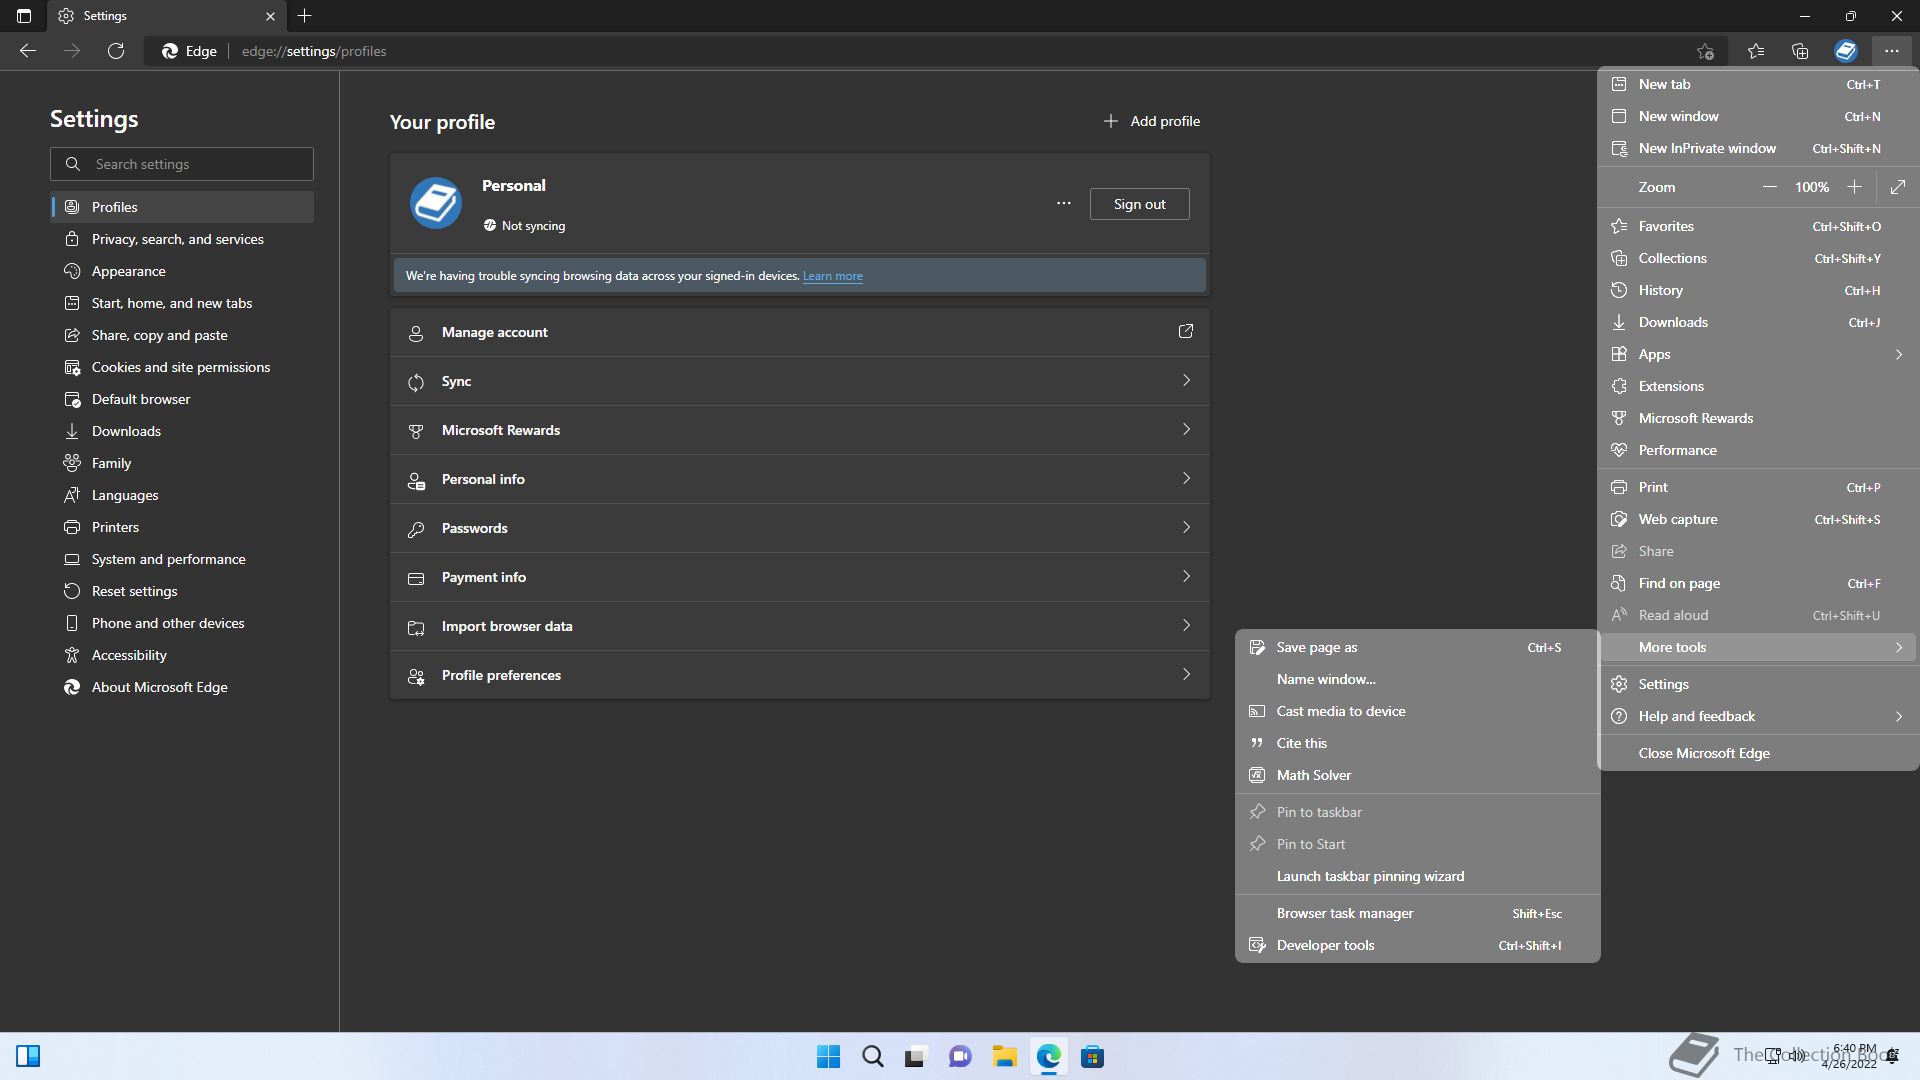Image resolution: width=1920 pixels, height=1080 pixels.
Task: Expand the Sync settings row
Action: (x=800, y=381)
